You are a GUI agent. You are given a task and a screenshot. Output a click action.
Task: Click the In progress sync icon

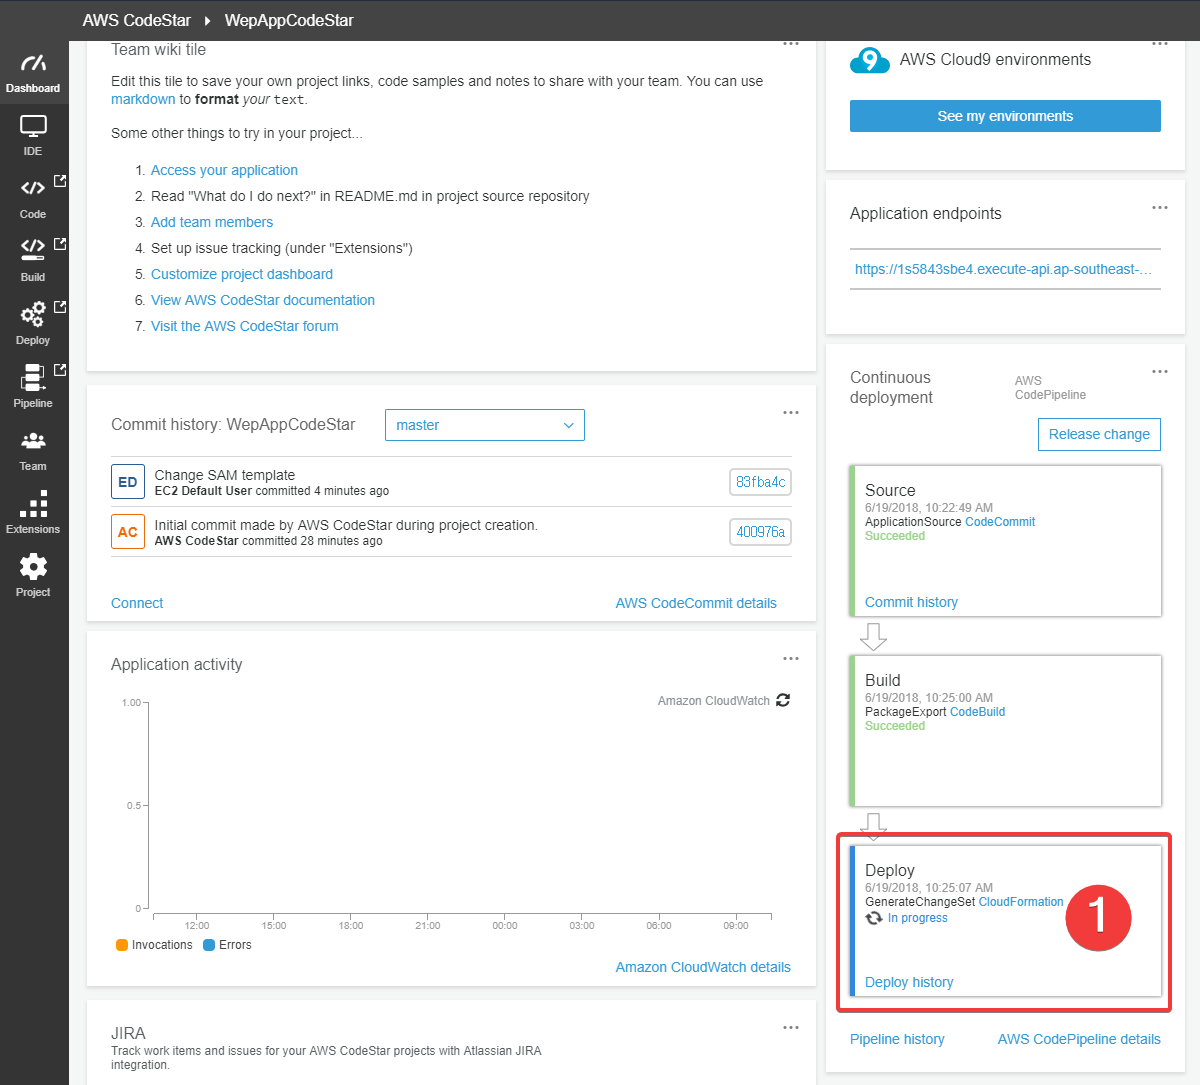coord(874,918)
